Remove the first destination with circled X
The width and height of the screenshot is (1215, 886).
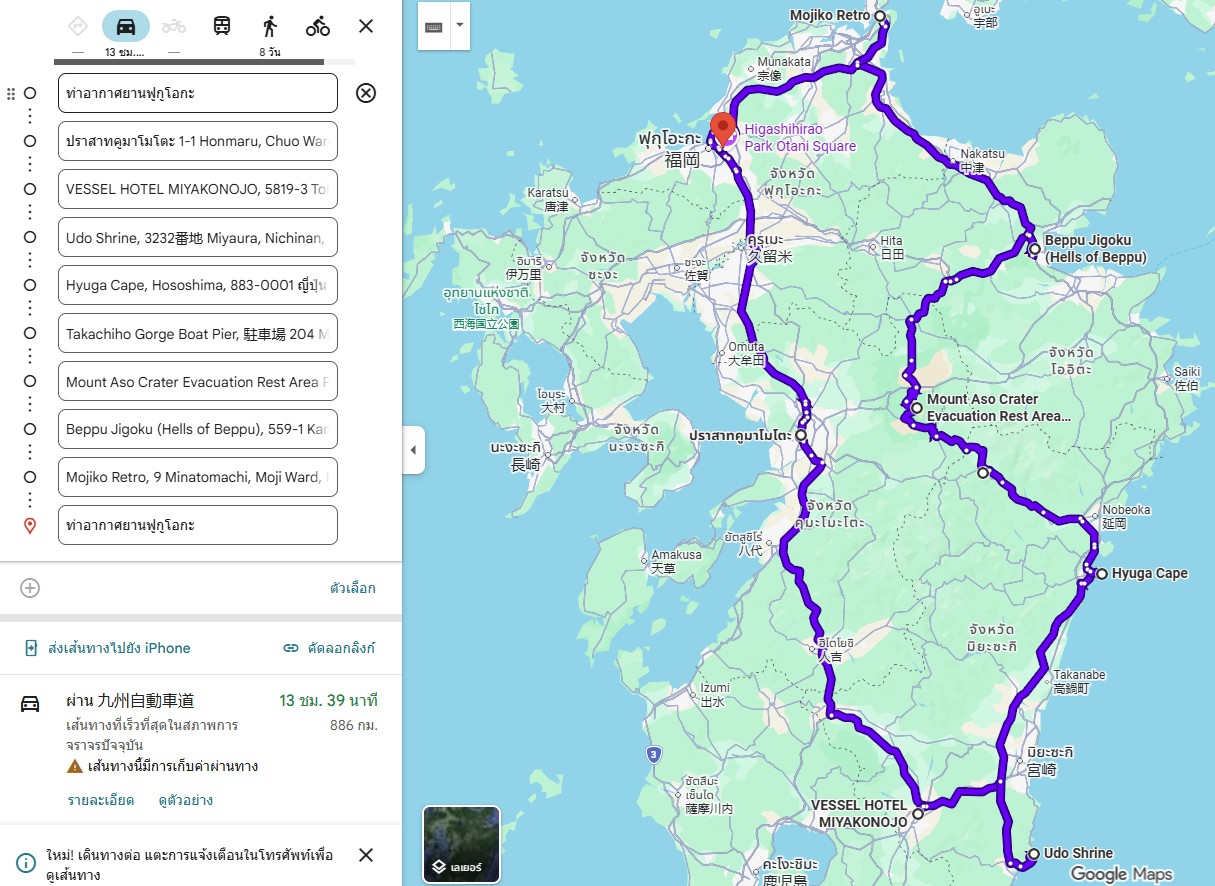point(366,93)
